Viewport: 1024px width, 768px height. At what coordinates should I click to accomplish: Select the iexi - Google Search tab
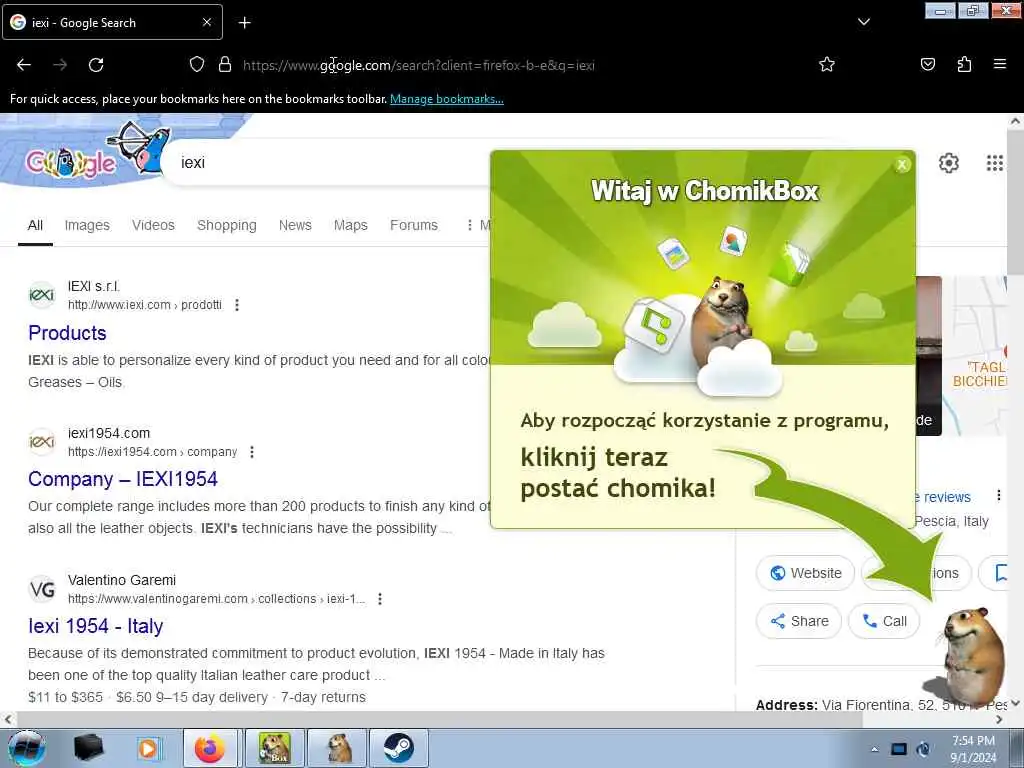click(112, 22)
